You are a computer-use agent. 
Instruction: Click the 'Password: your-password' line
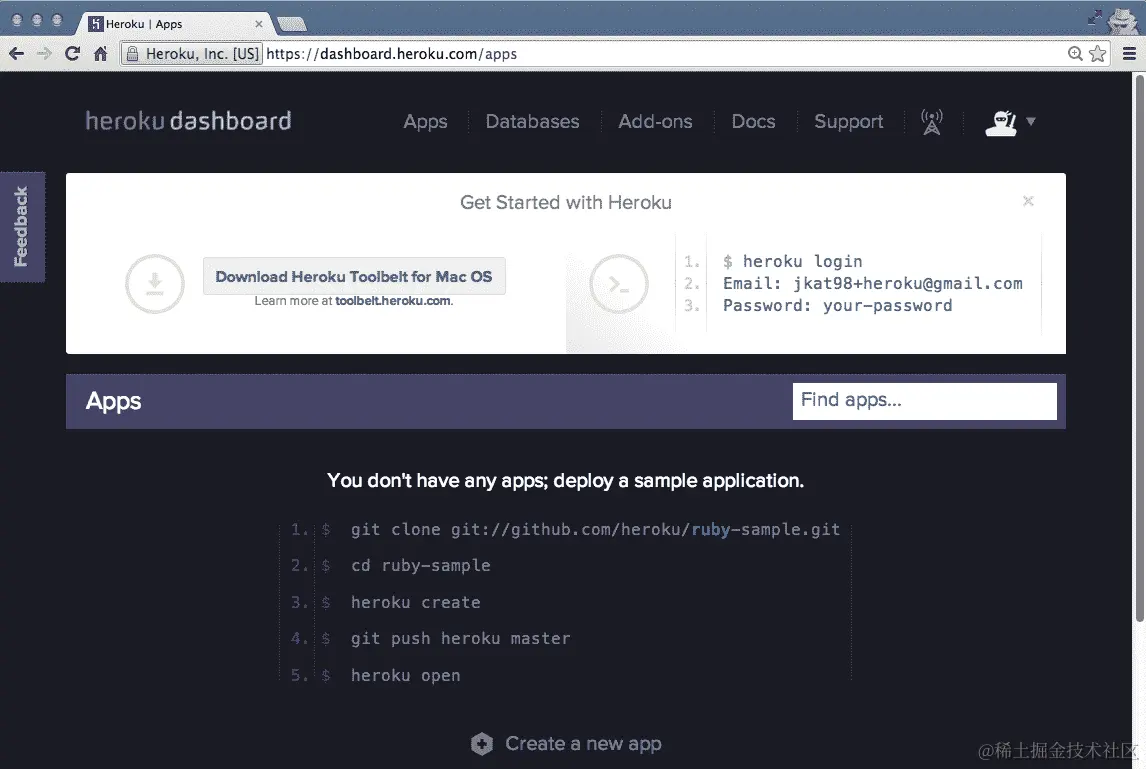(838, 305)
